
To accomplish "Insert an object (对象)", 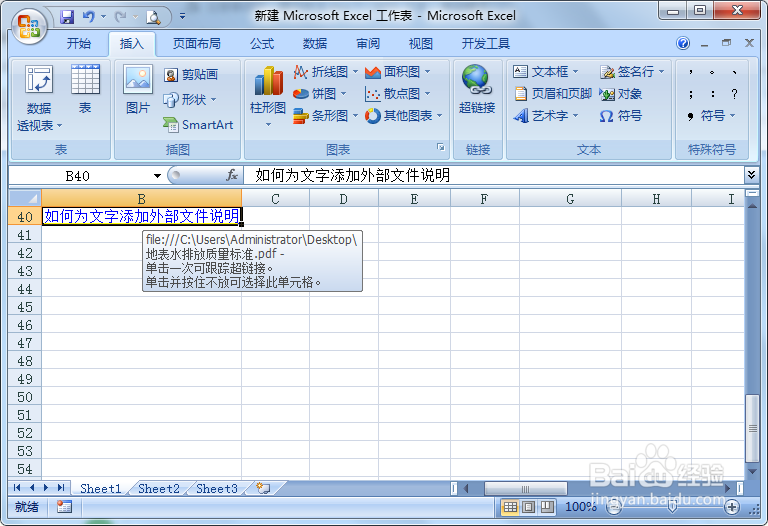I will coord(621,94).
